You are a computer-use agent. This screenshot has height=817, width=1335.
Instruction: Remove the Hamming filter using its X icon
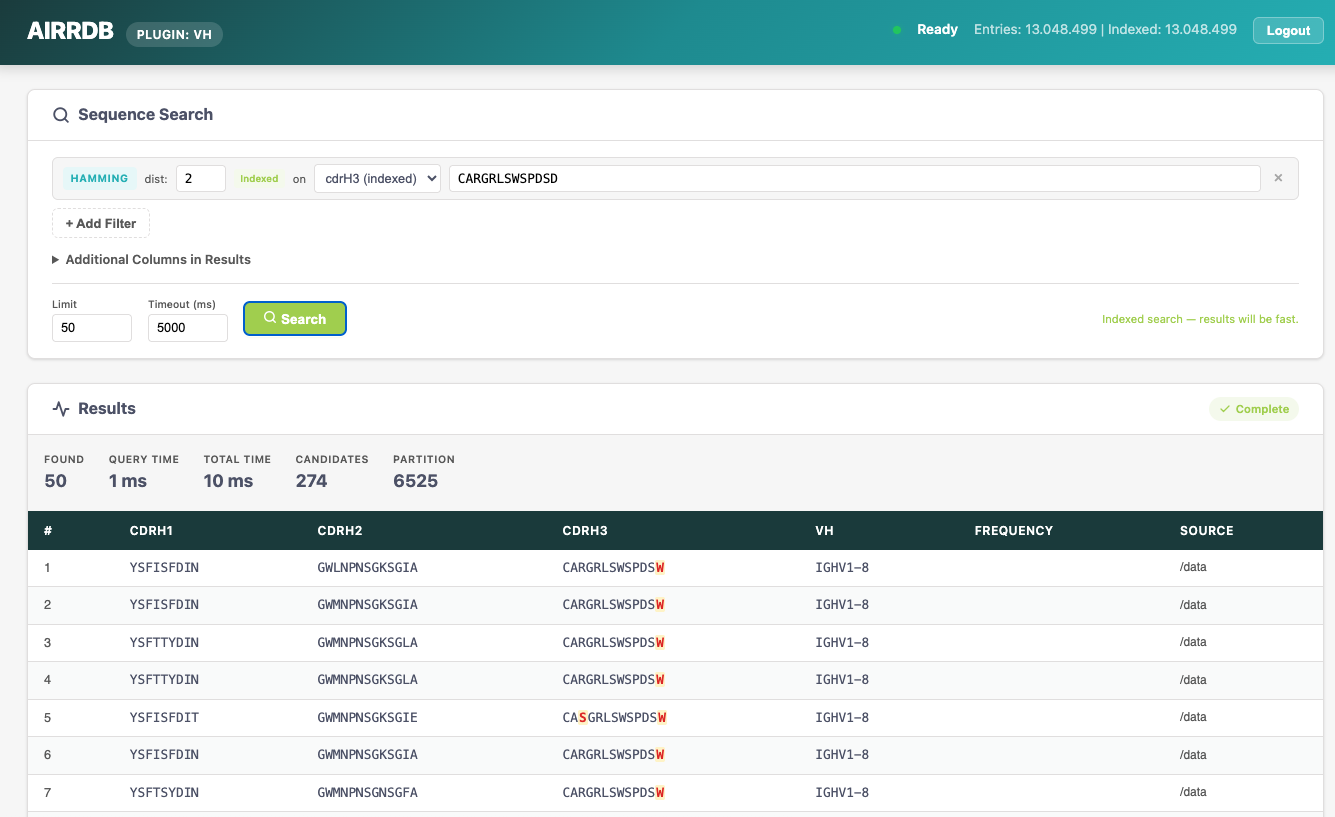coord(1278,177)
